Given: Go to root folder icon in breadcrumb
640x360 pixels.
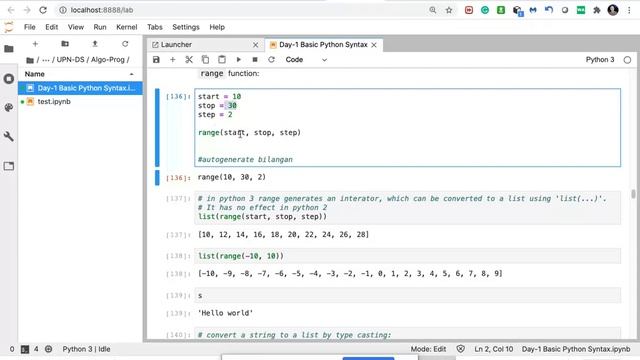Looking at the screenshot, I should [x=30, y=60].
